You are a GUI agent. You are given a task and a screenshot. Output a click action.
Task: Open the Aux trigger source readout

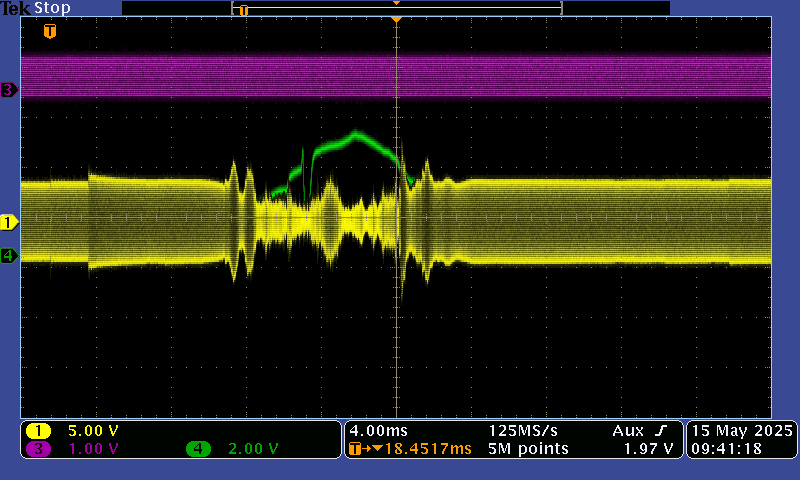click(628, 430)
